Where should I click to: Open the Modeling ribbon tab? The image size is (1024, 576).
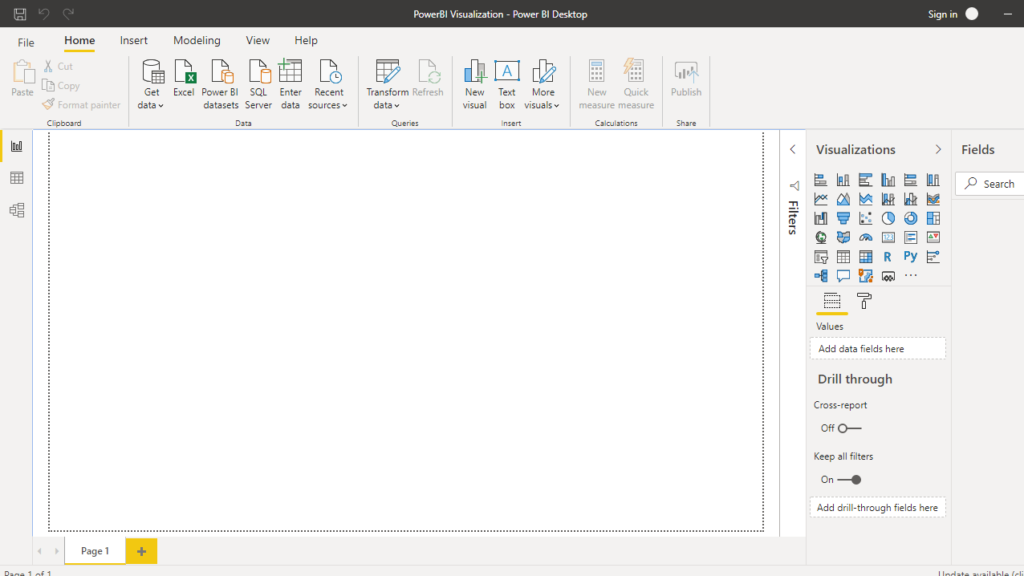196,41
